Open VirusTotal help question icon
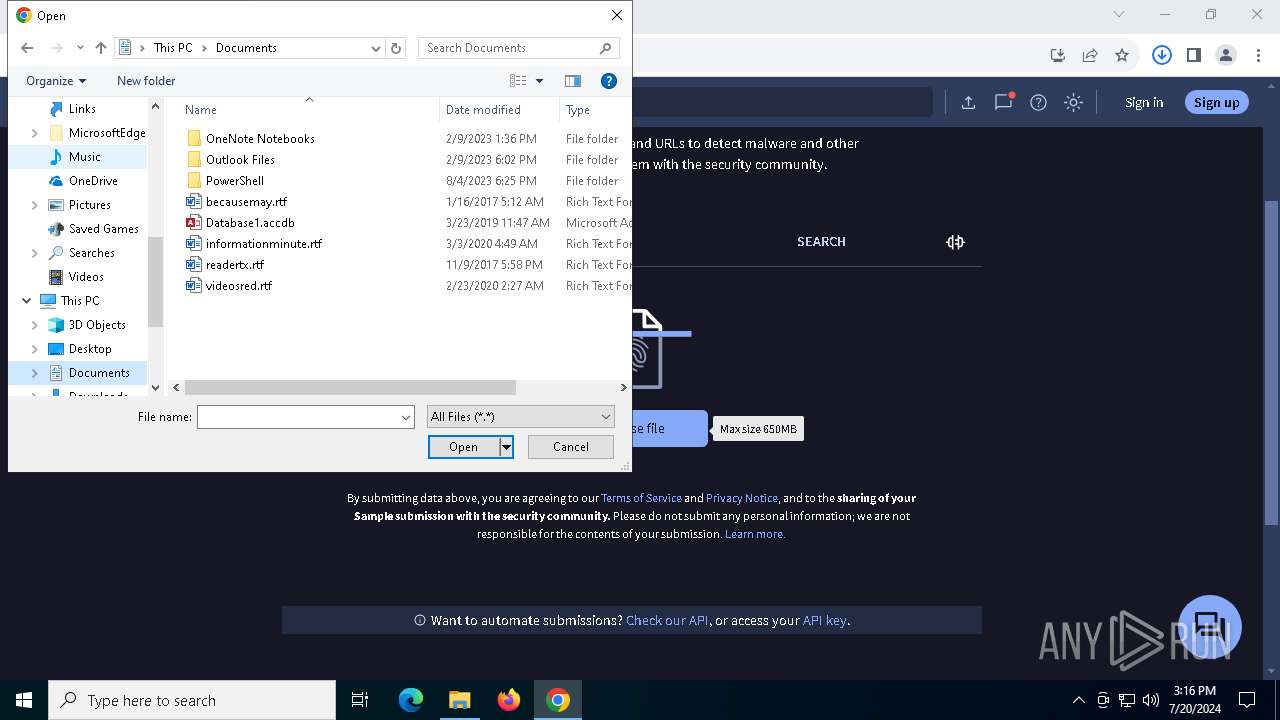The height and width of the screenshot is (720, 1280). coord(1039,102)
